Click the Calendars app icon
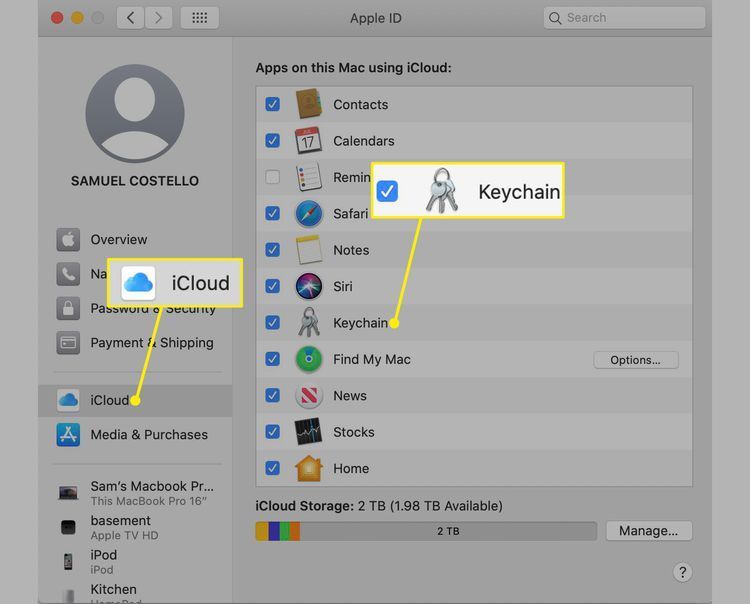This screenshot has height=604, width=750. 307,141
